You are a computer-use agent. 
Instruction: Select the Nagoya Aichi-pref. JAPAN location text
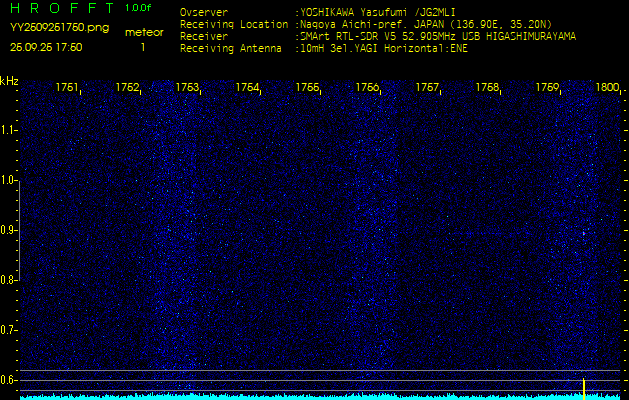point(425,24)
